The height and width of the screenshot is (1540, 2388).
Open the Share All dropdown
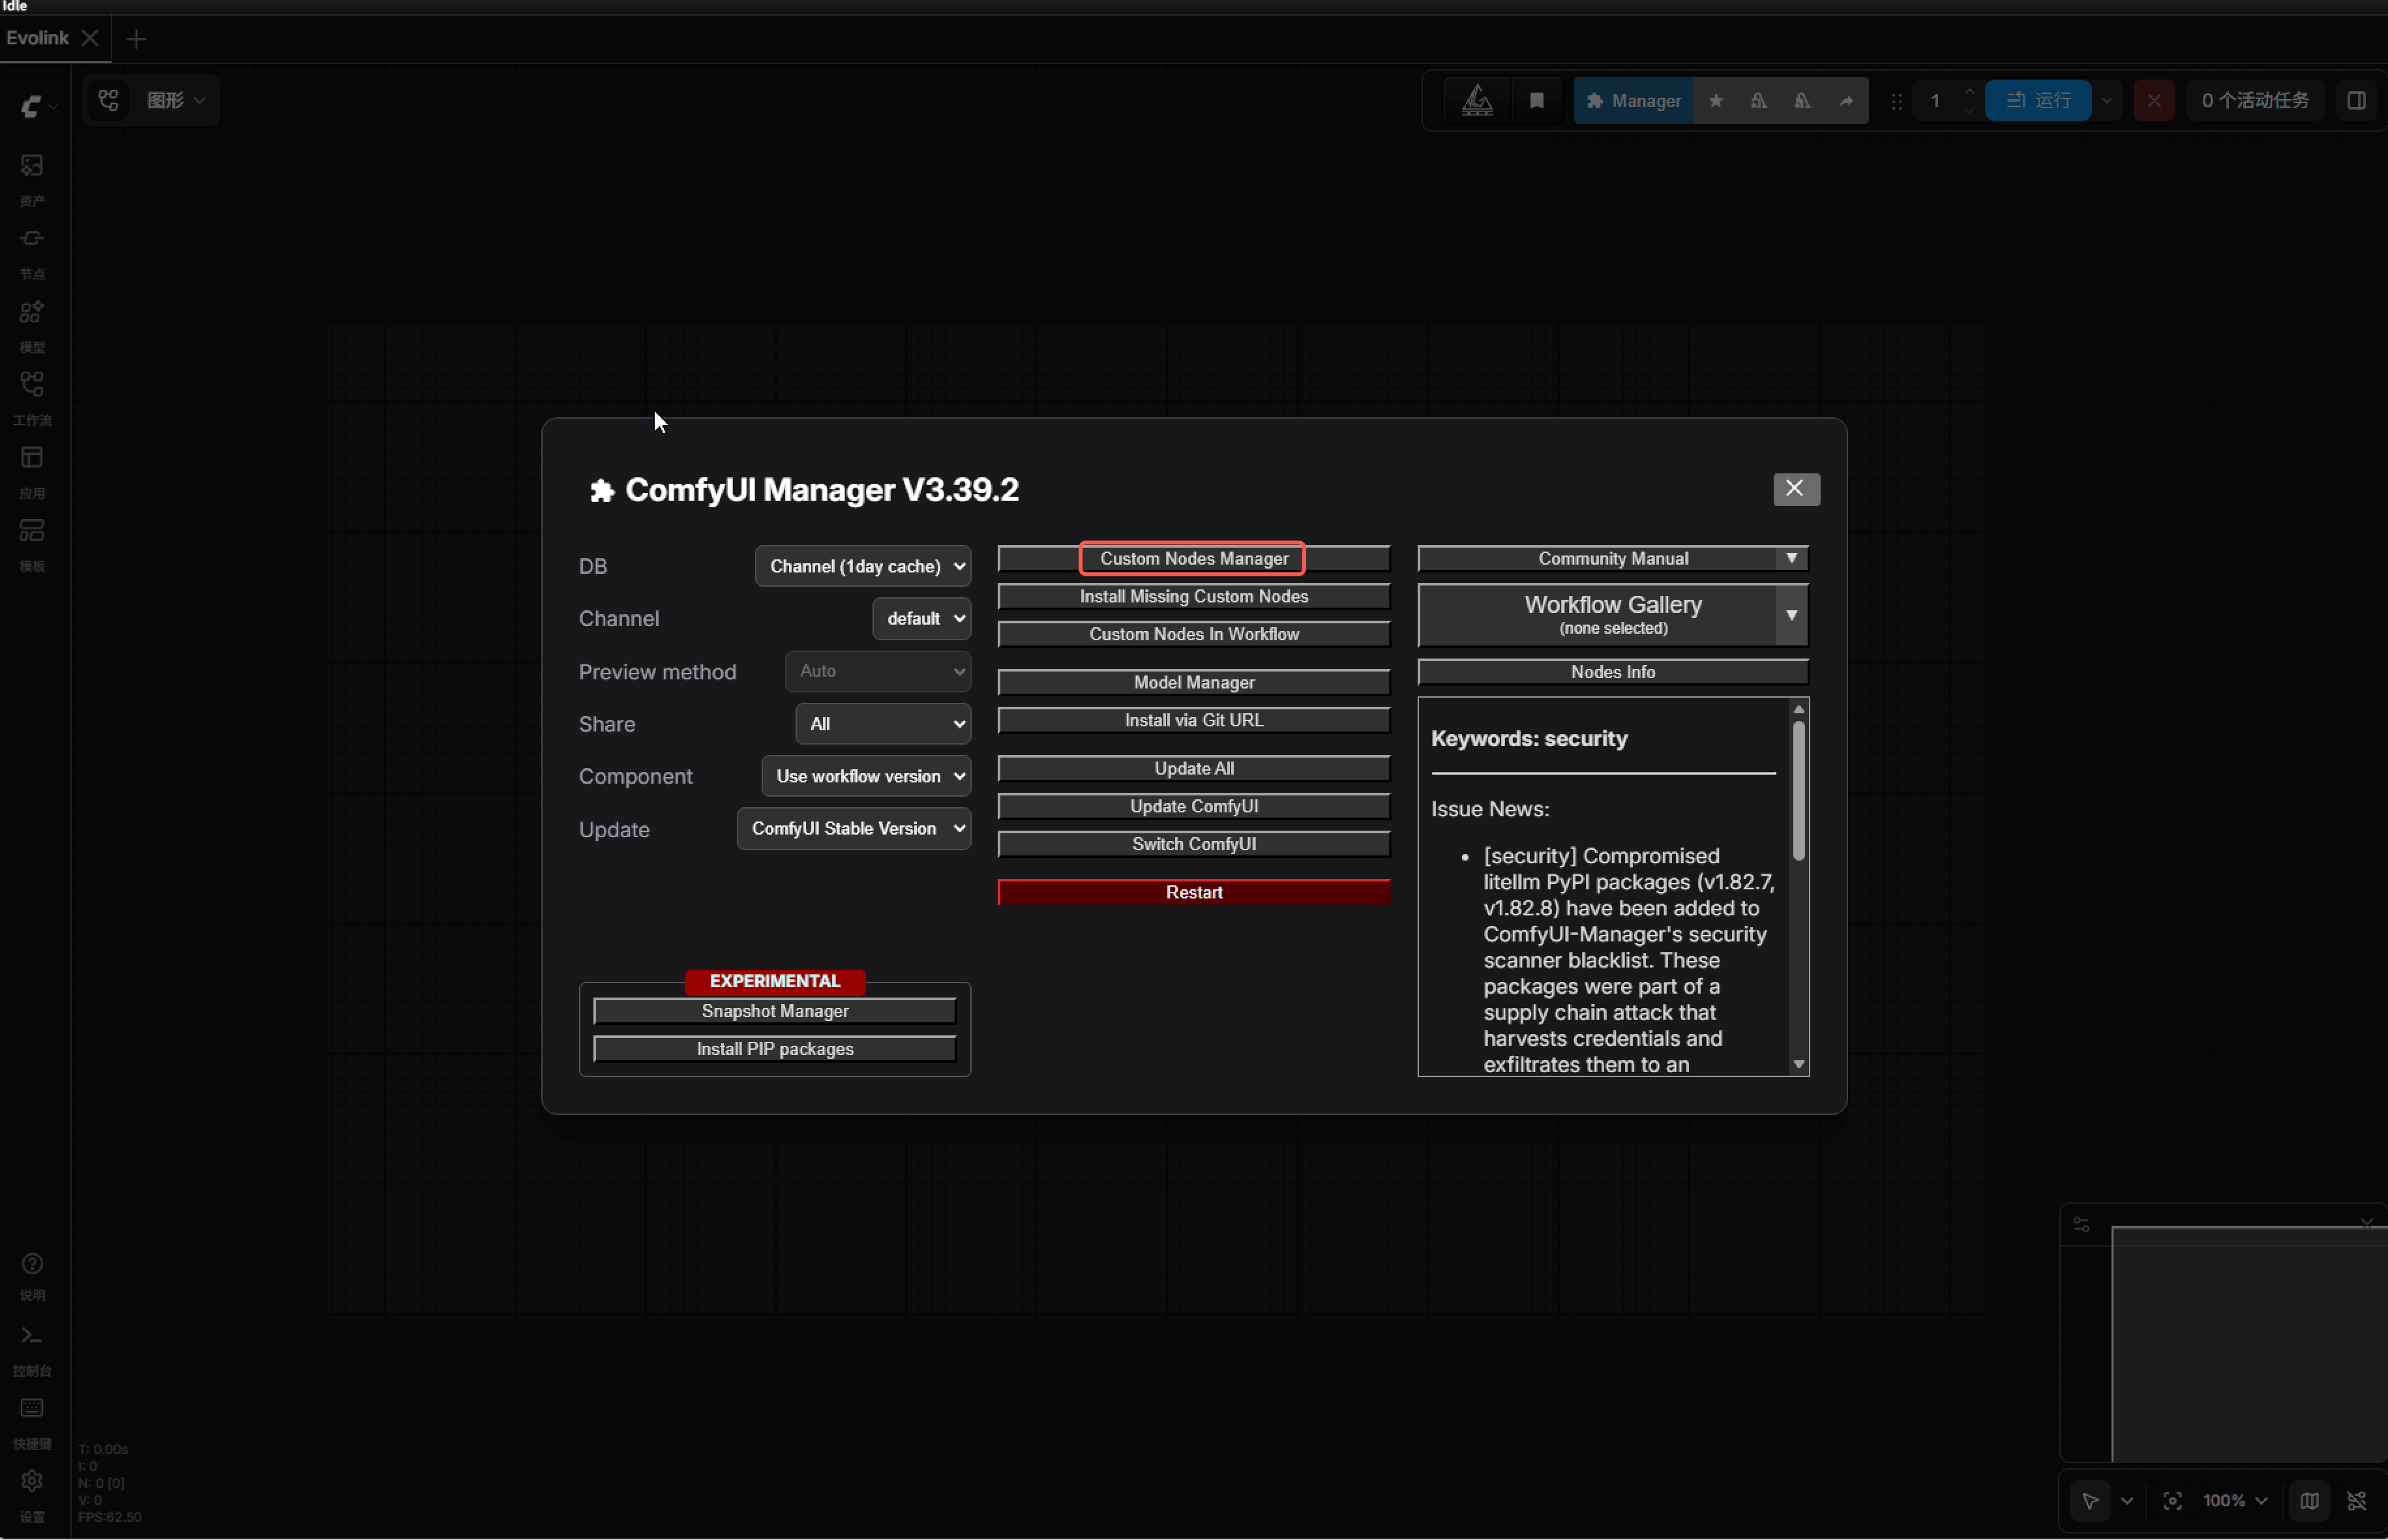click(883, 724)
